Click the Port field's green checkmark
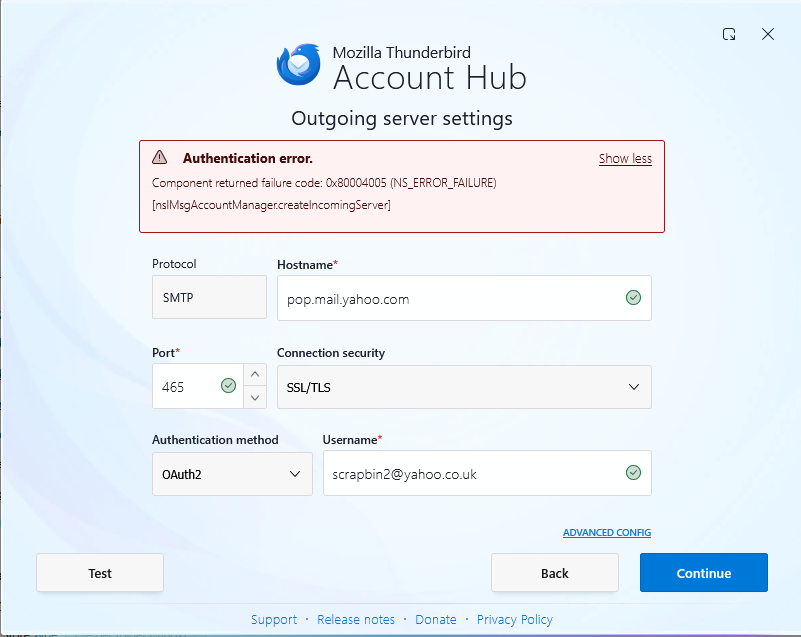801x637 pixels. coord(228,386)
